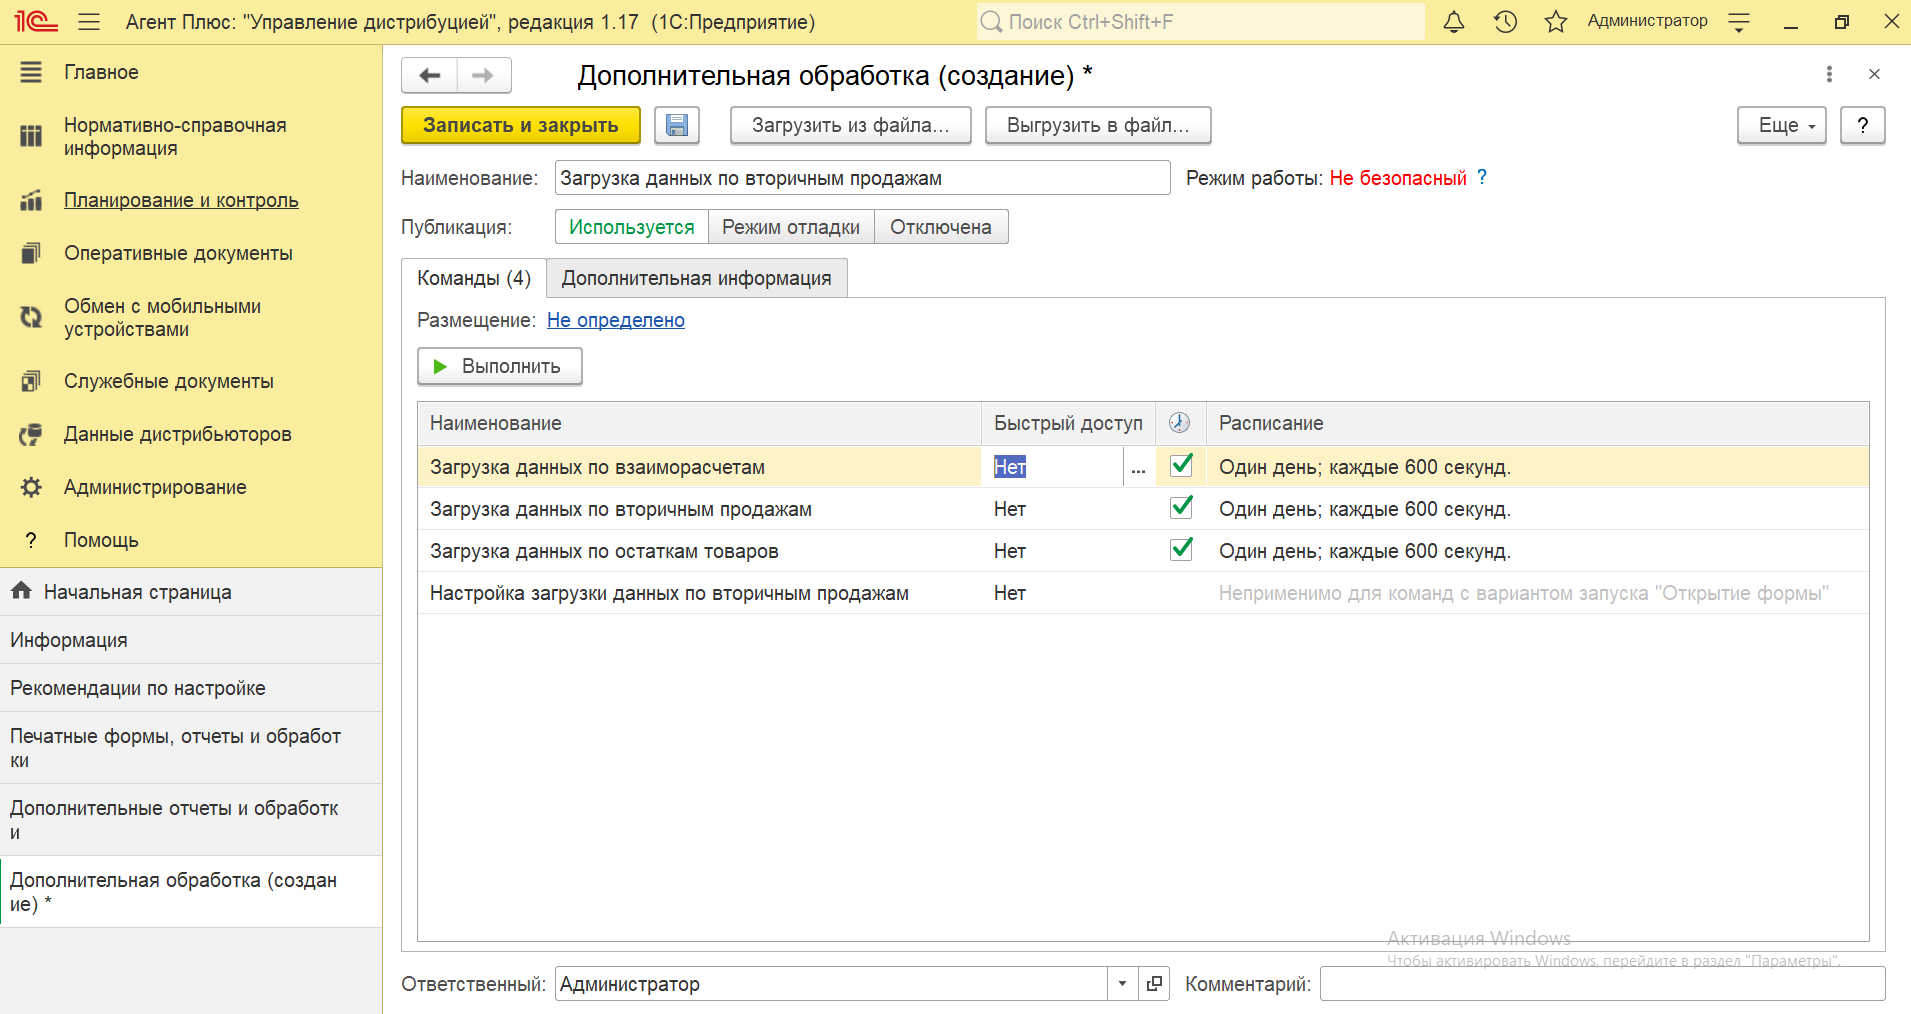This screenshot has width=1911, height=1014.
Task: Click the Администратор user name
Action: (x=1647, y=21)
